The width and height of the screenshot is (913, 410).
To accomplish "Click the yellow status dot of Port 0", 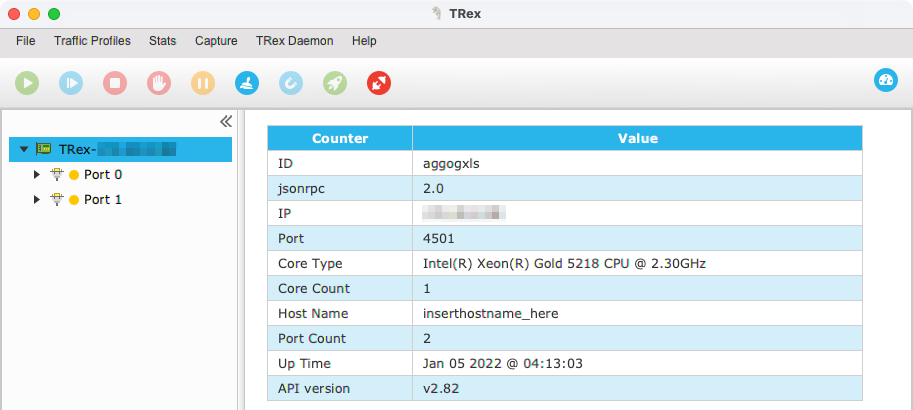I will coord(74,175).
